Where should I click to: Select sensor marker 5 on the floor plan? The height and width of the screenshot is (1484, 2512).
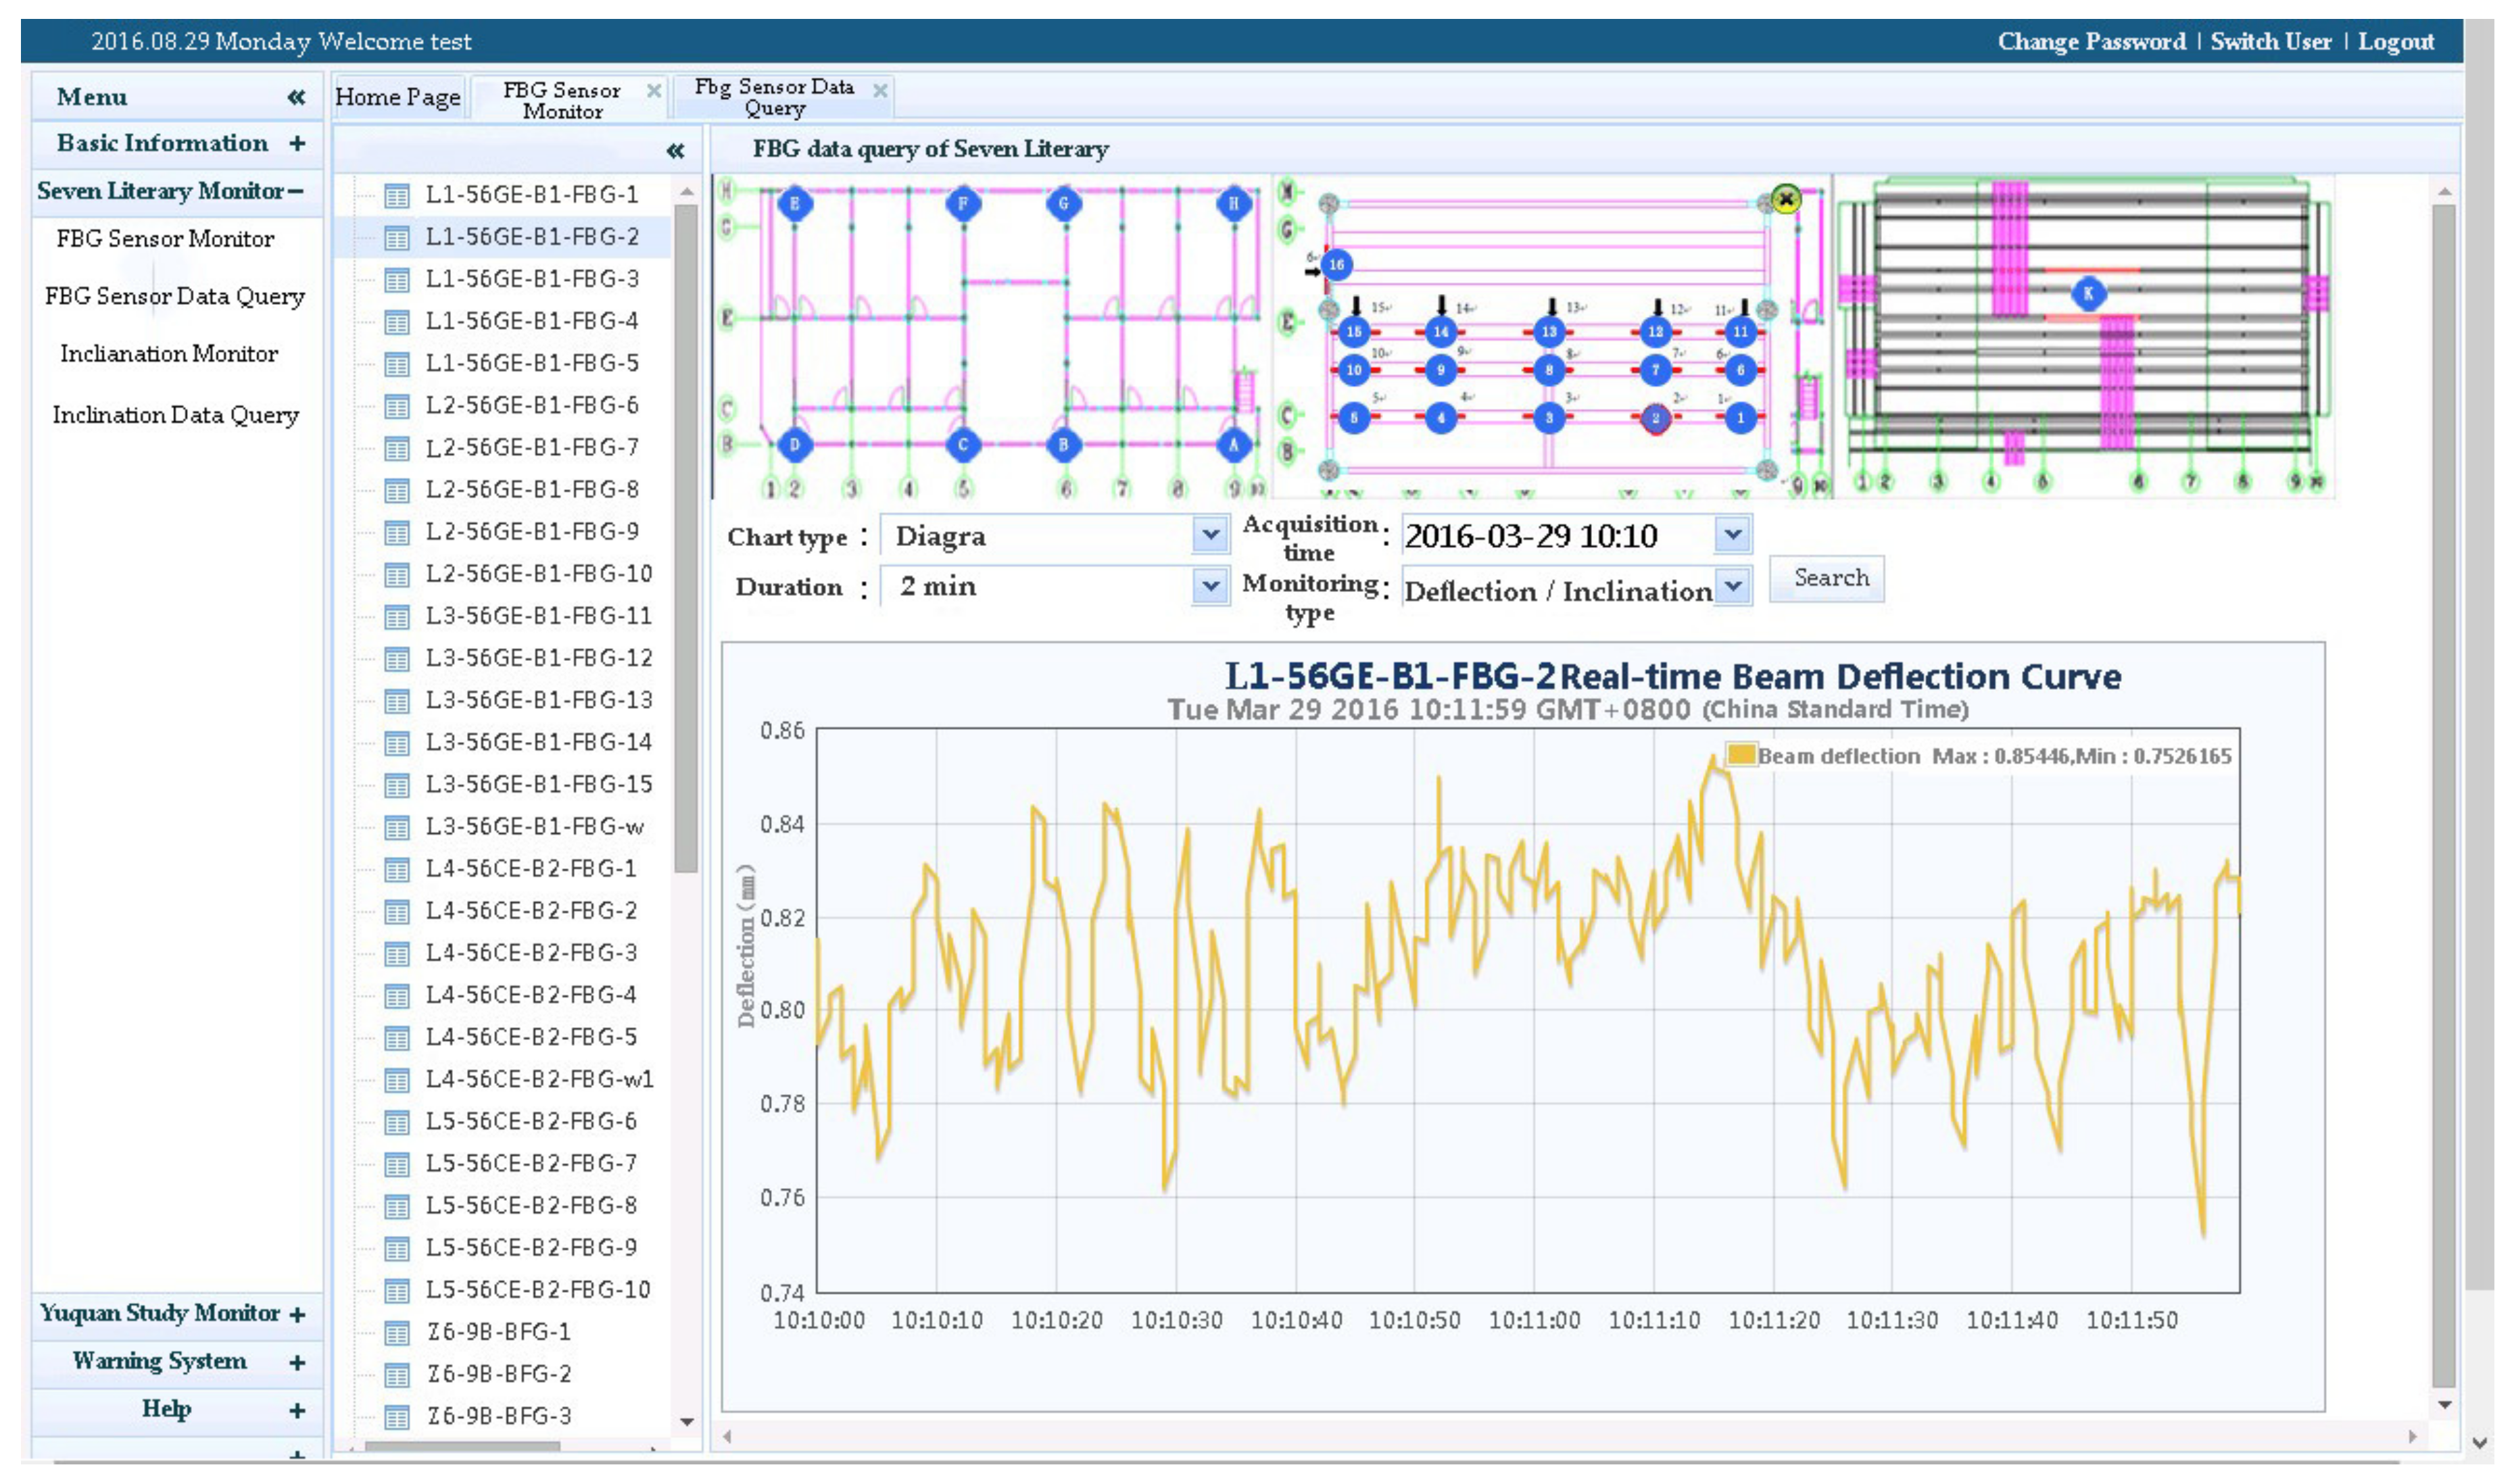[x=1354, y=418]
